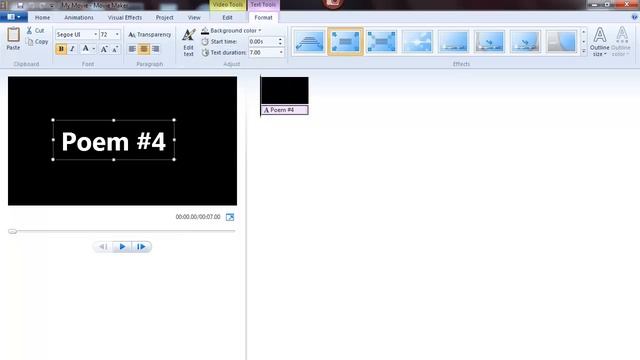Image resolution: width=640 pixels, height=360 pixels.
Task: Decrease Start time with down arrow
Action: pos(280,44)
